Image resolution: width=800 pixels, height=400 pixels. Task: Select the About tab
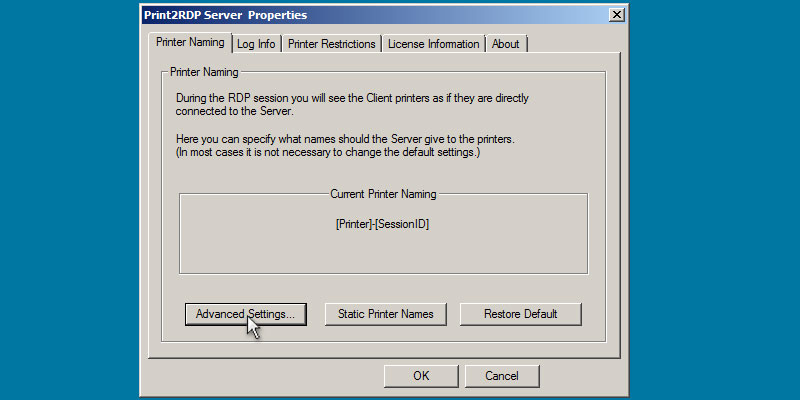(505, 44)
